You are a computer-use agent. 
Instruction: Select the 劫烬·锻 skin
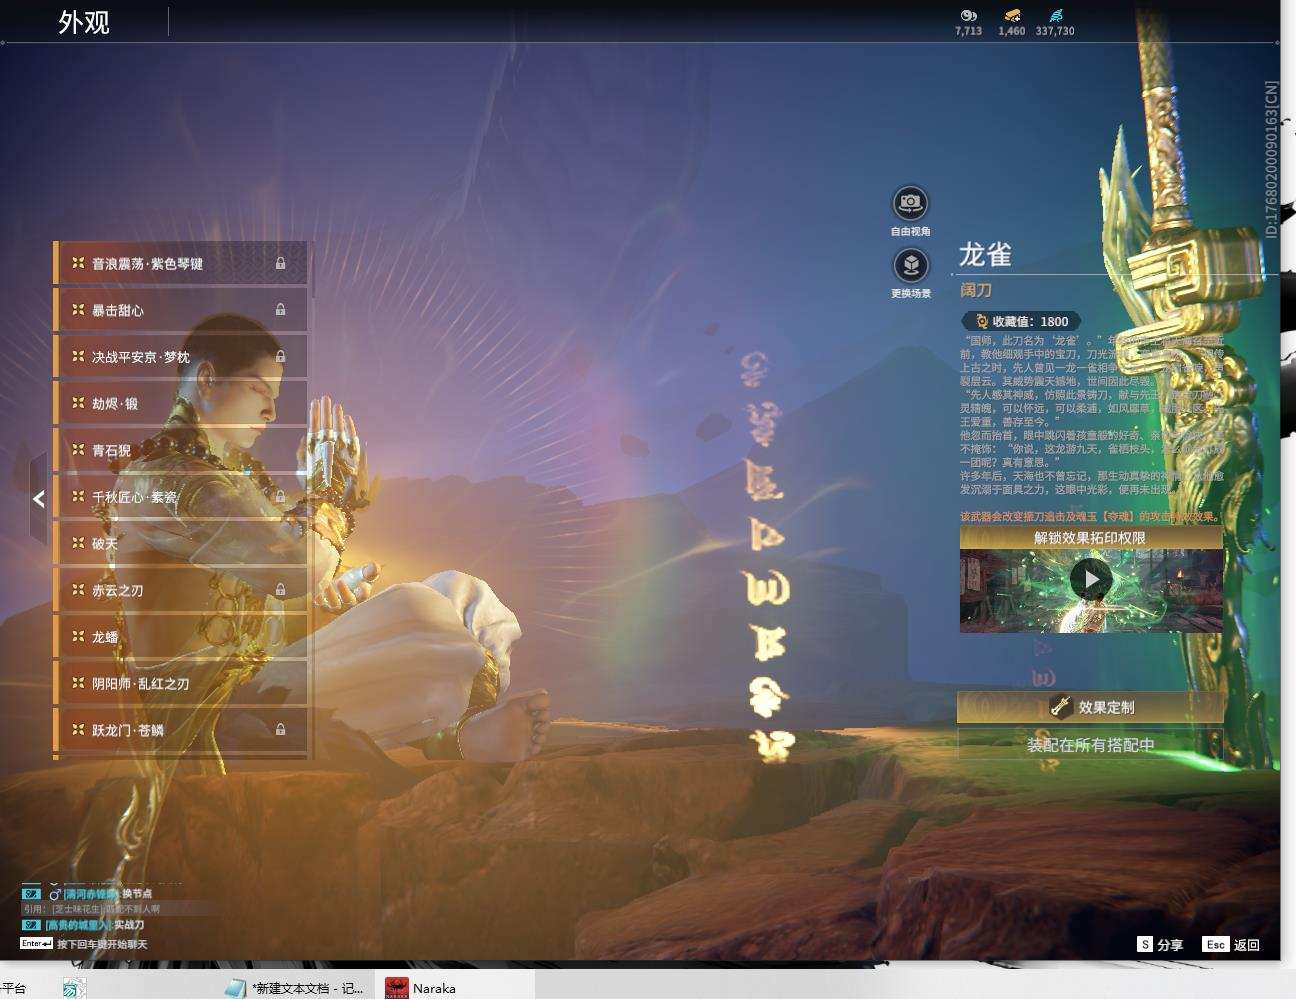181,403
